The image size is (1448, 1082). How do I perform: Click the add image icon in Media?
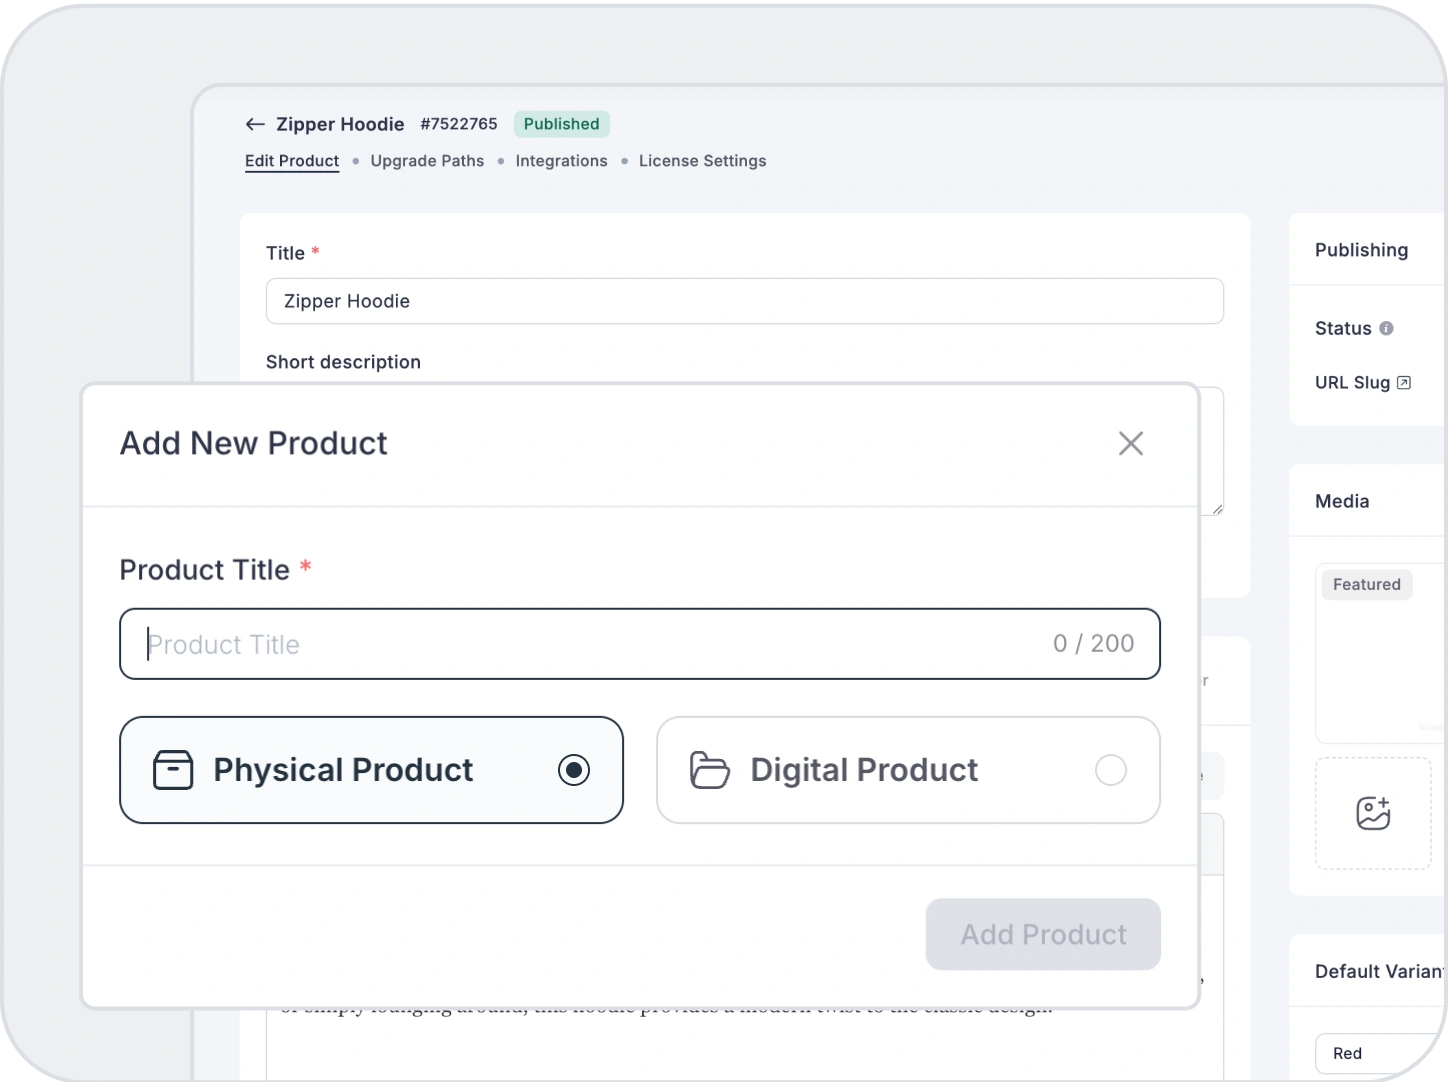pos(1373,813)
